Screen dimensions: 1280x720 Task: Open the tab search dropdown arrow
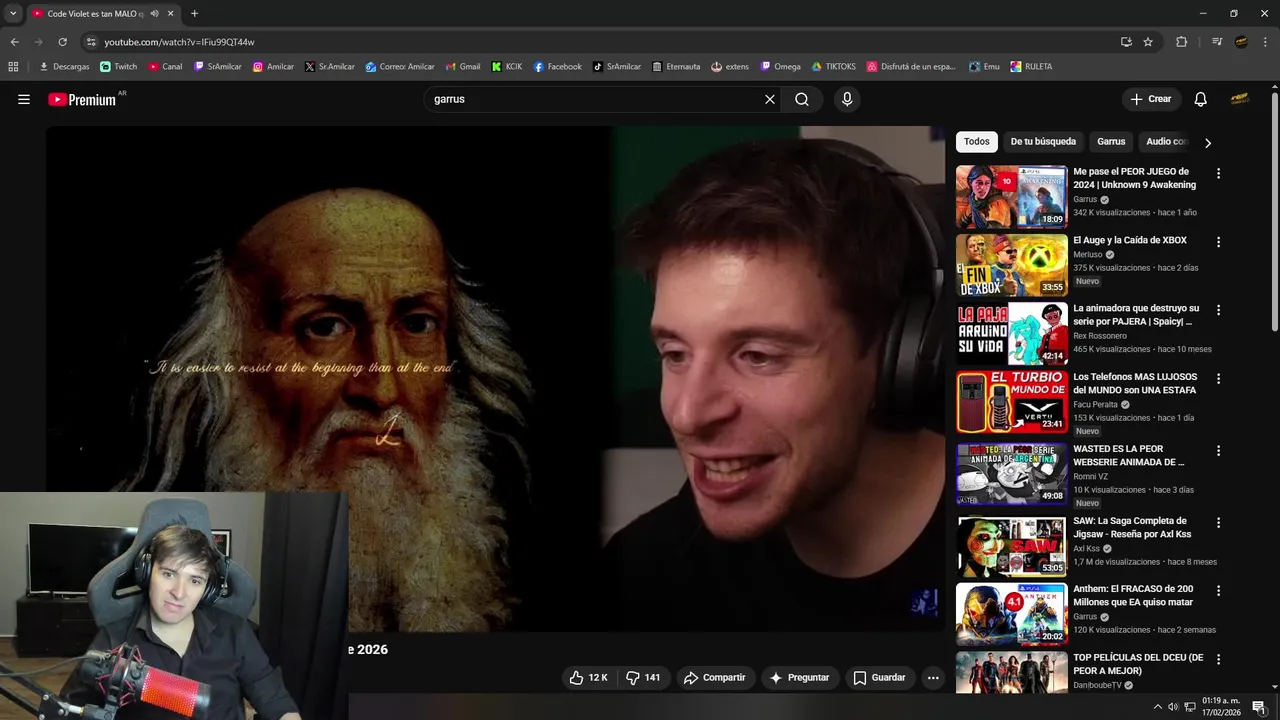click(13, 14)
